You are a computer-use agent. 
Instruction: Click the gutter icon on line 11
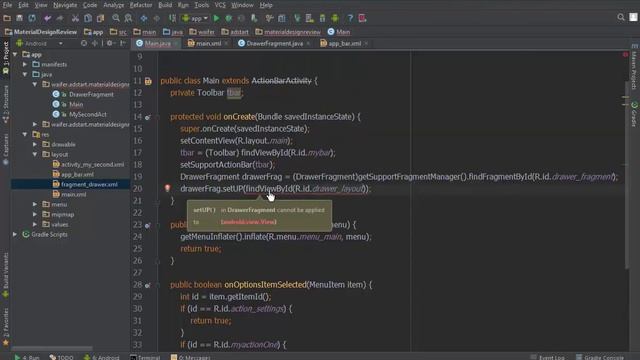coord(148,81)
